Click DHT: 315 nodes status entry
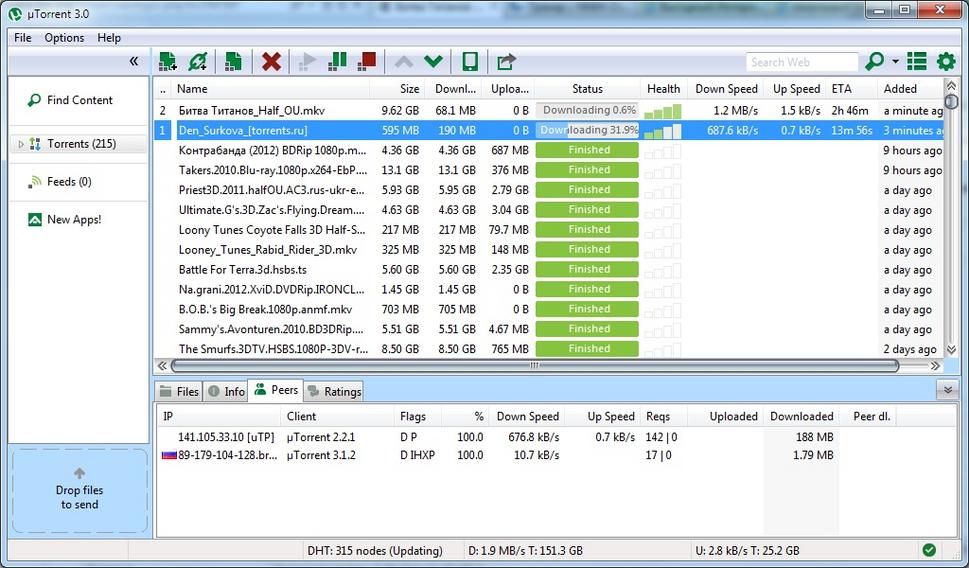The height and width of the screenshot is (568, 969). pos(374,551)
